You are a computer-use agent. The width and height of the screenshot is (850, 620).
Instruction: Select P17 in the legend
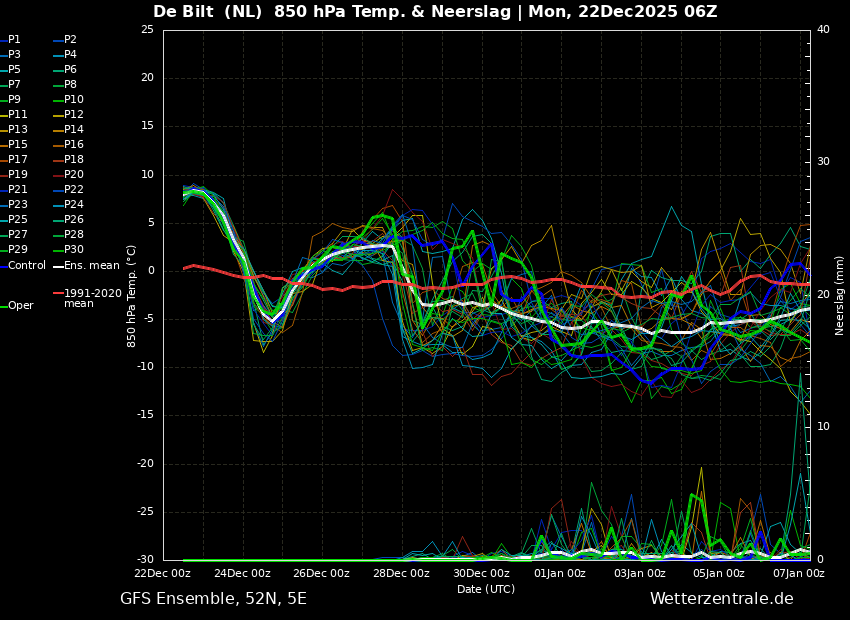click(14, 159)
